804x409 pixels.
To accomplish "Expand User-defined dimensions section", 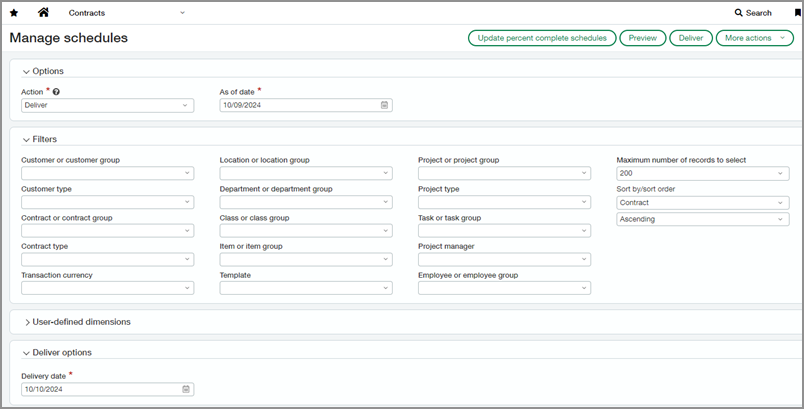I will 26,322.
